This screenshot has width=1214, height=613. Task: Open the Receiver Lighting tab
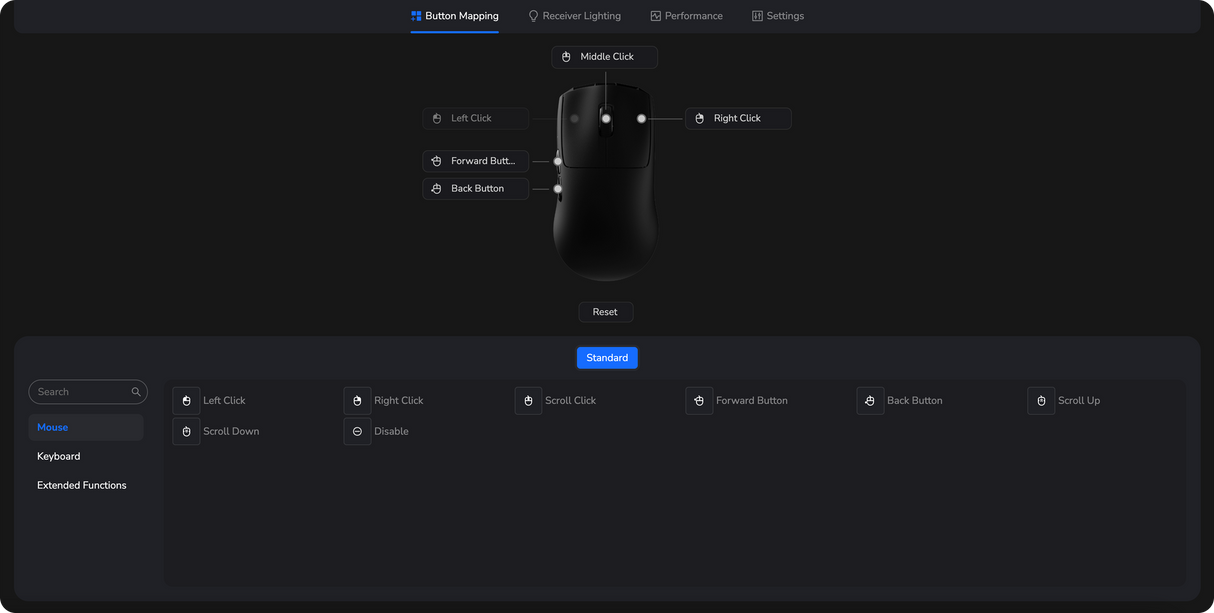(x=574, y=16)
